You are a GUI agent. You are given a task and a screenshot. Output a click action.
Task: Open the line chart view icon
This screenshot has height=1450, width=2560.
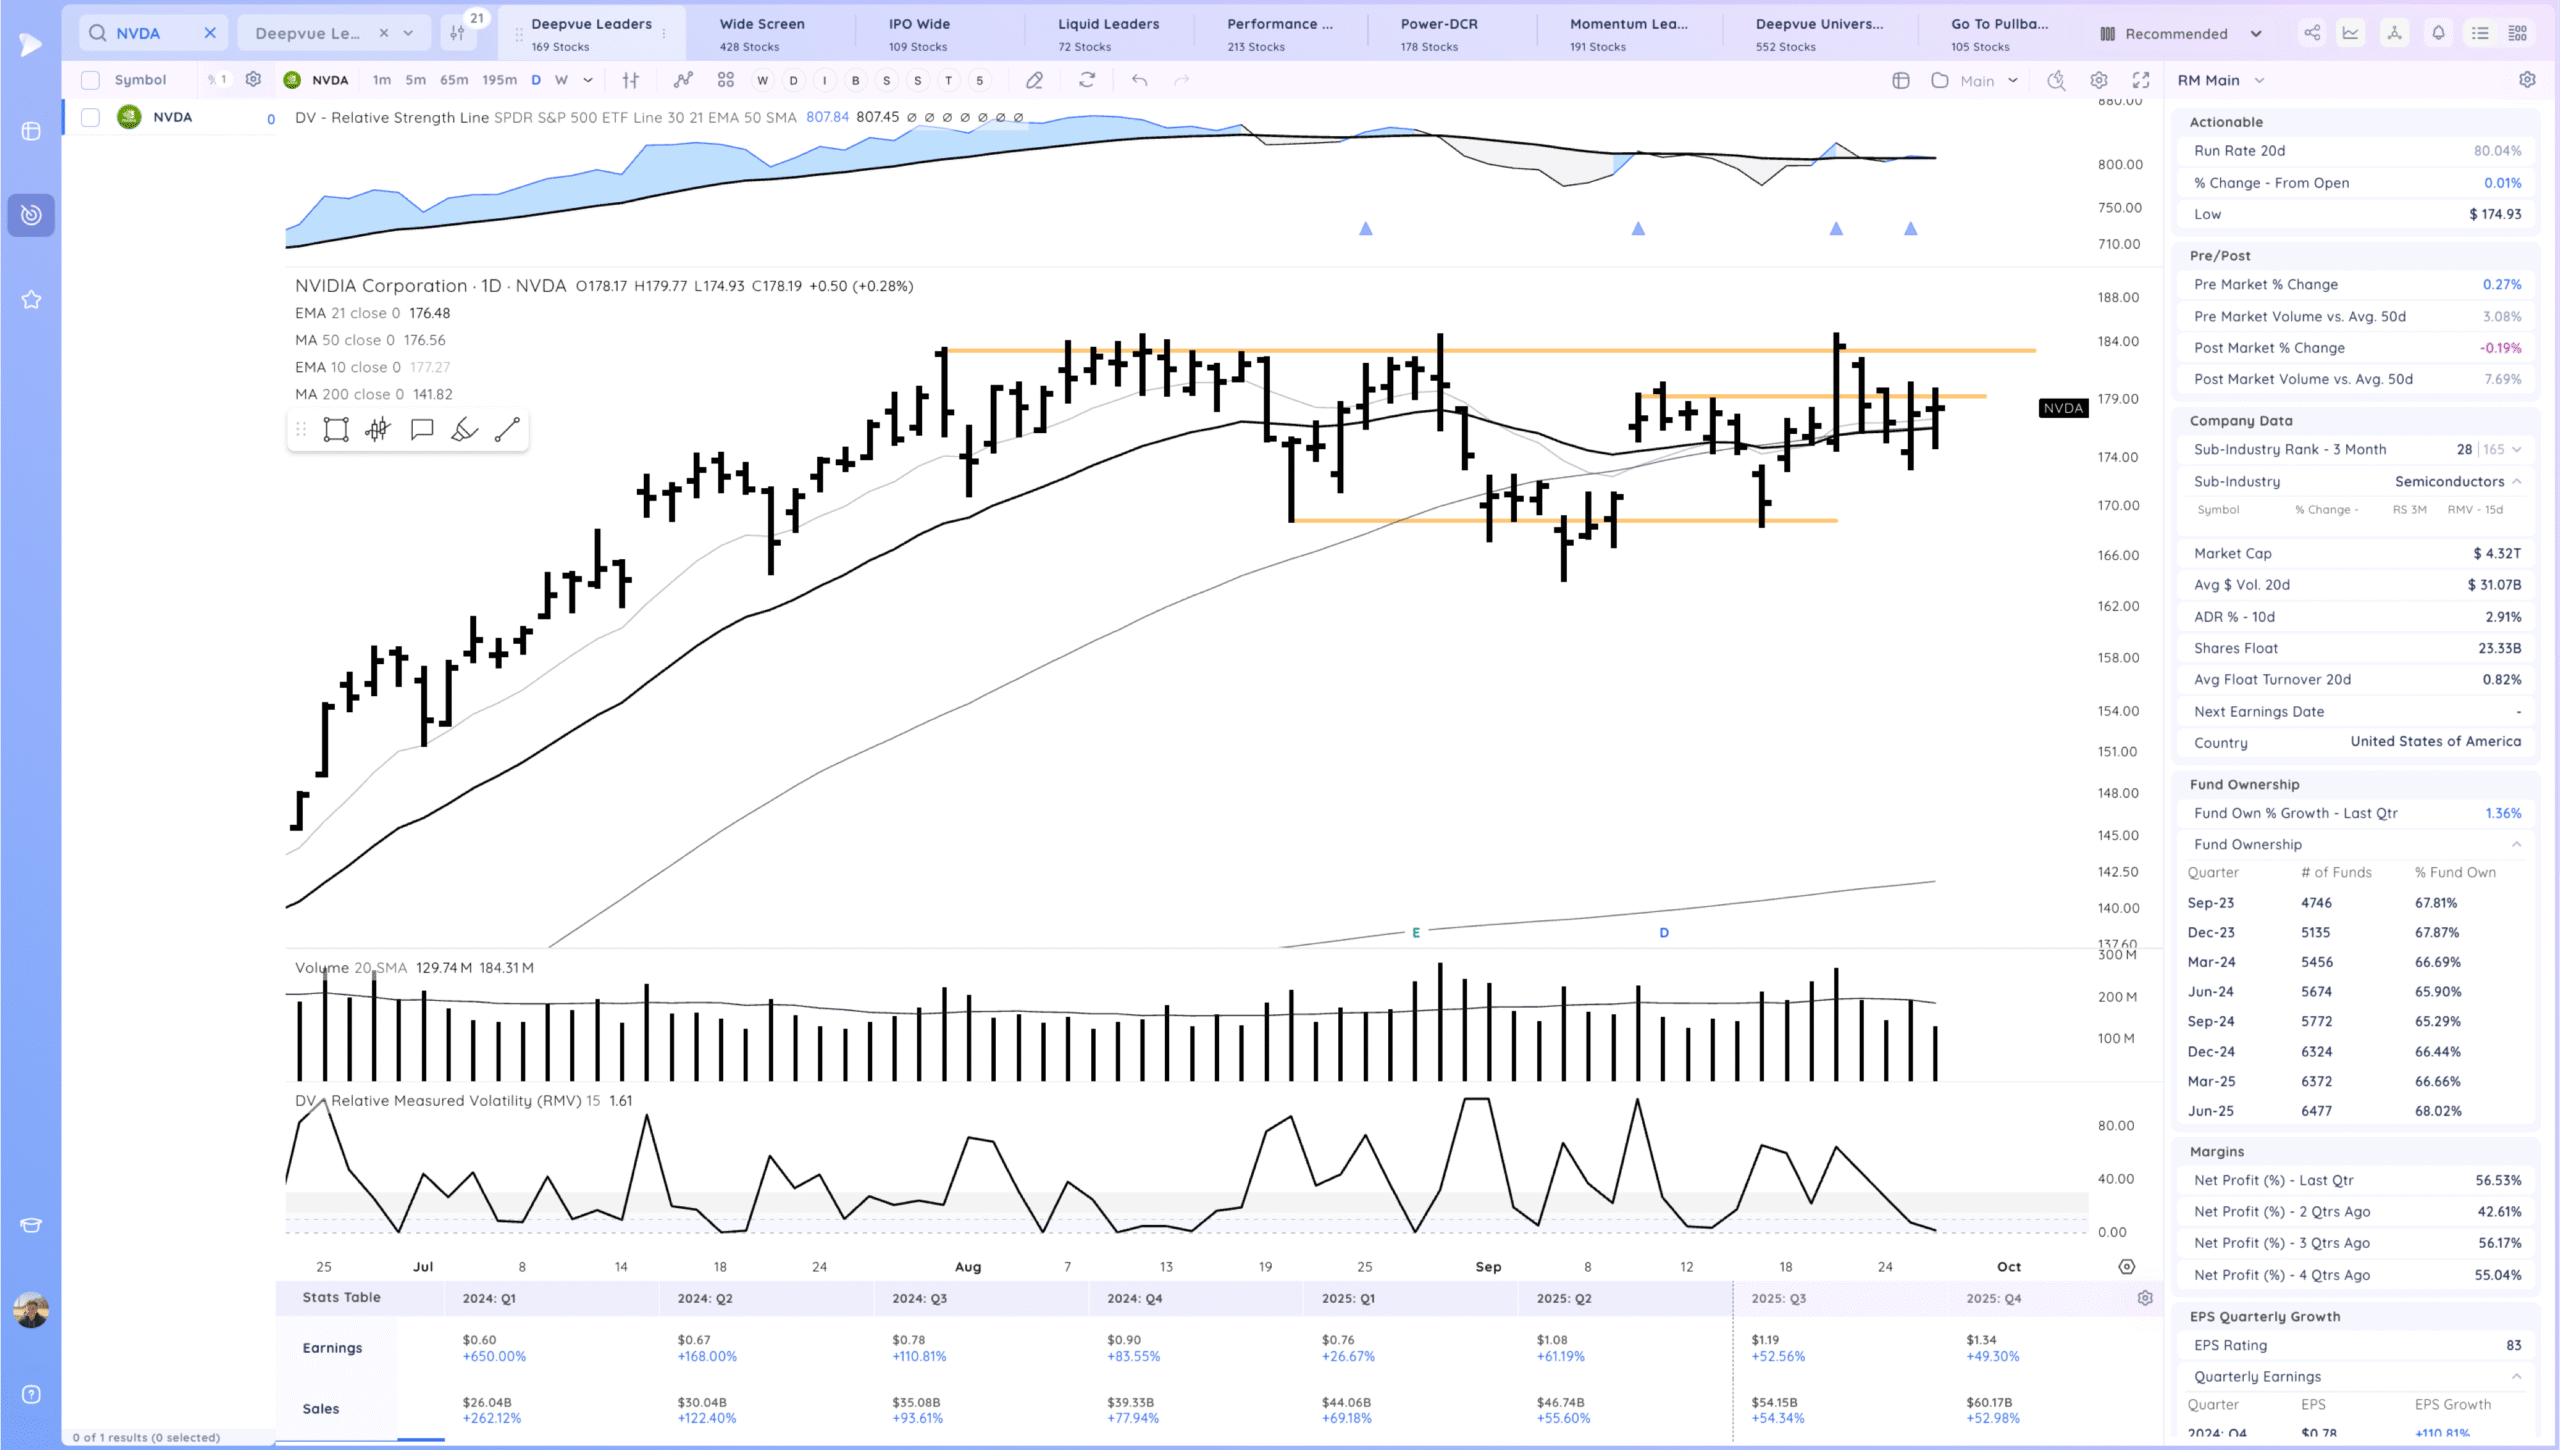coord(2351,33)
